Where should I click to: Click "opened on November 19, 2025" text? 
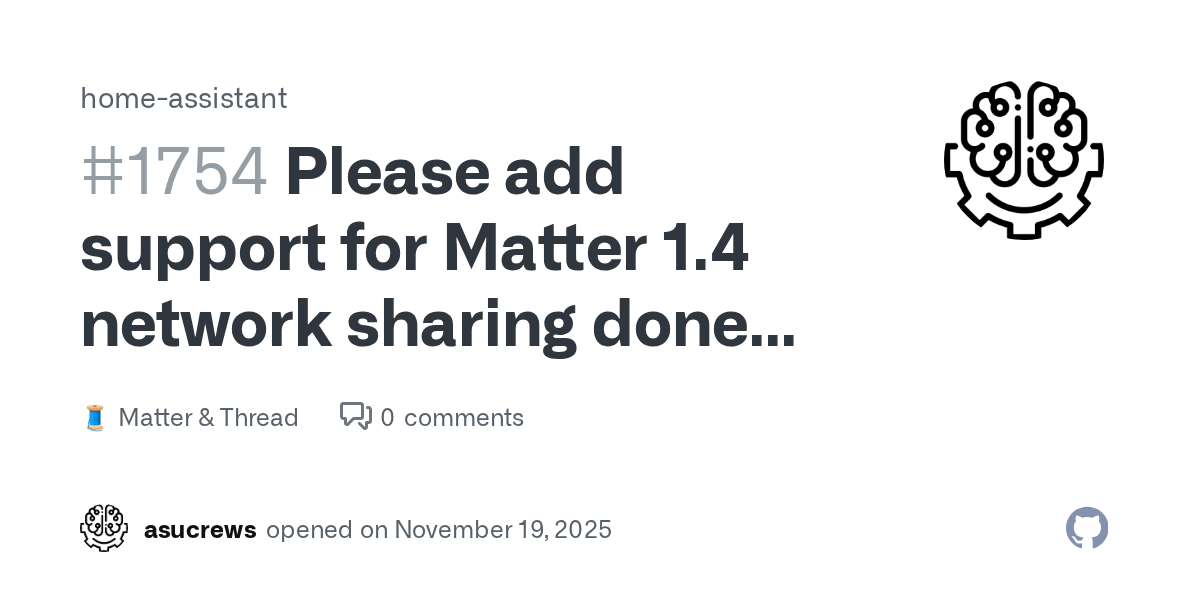(439, 529)
